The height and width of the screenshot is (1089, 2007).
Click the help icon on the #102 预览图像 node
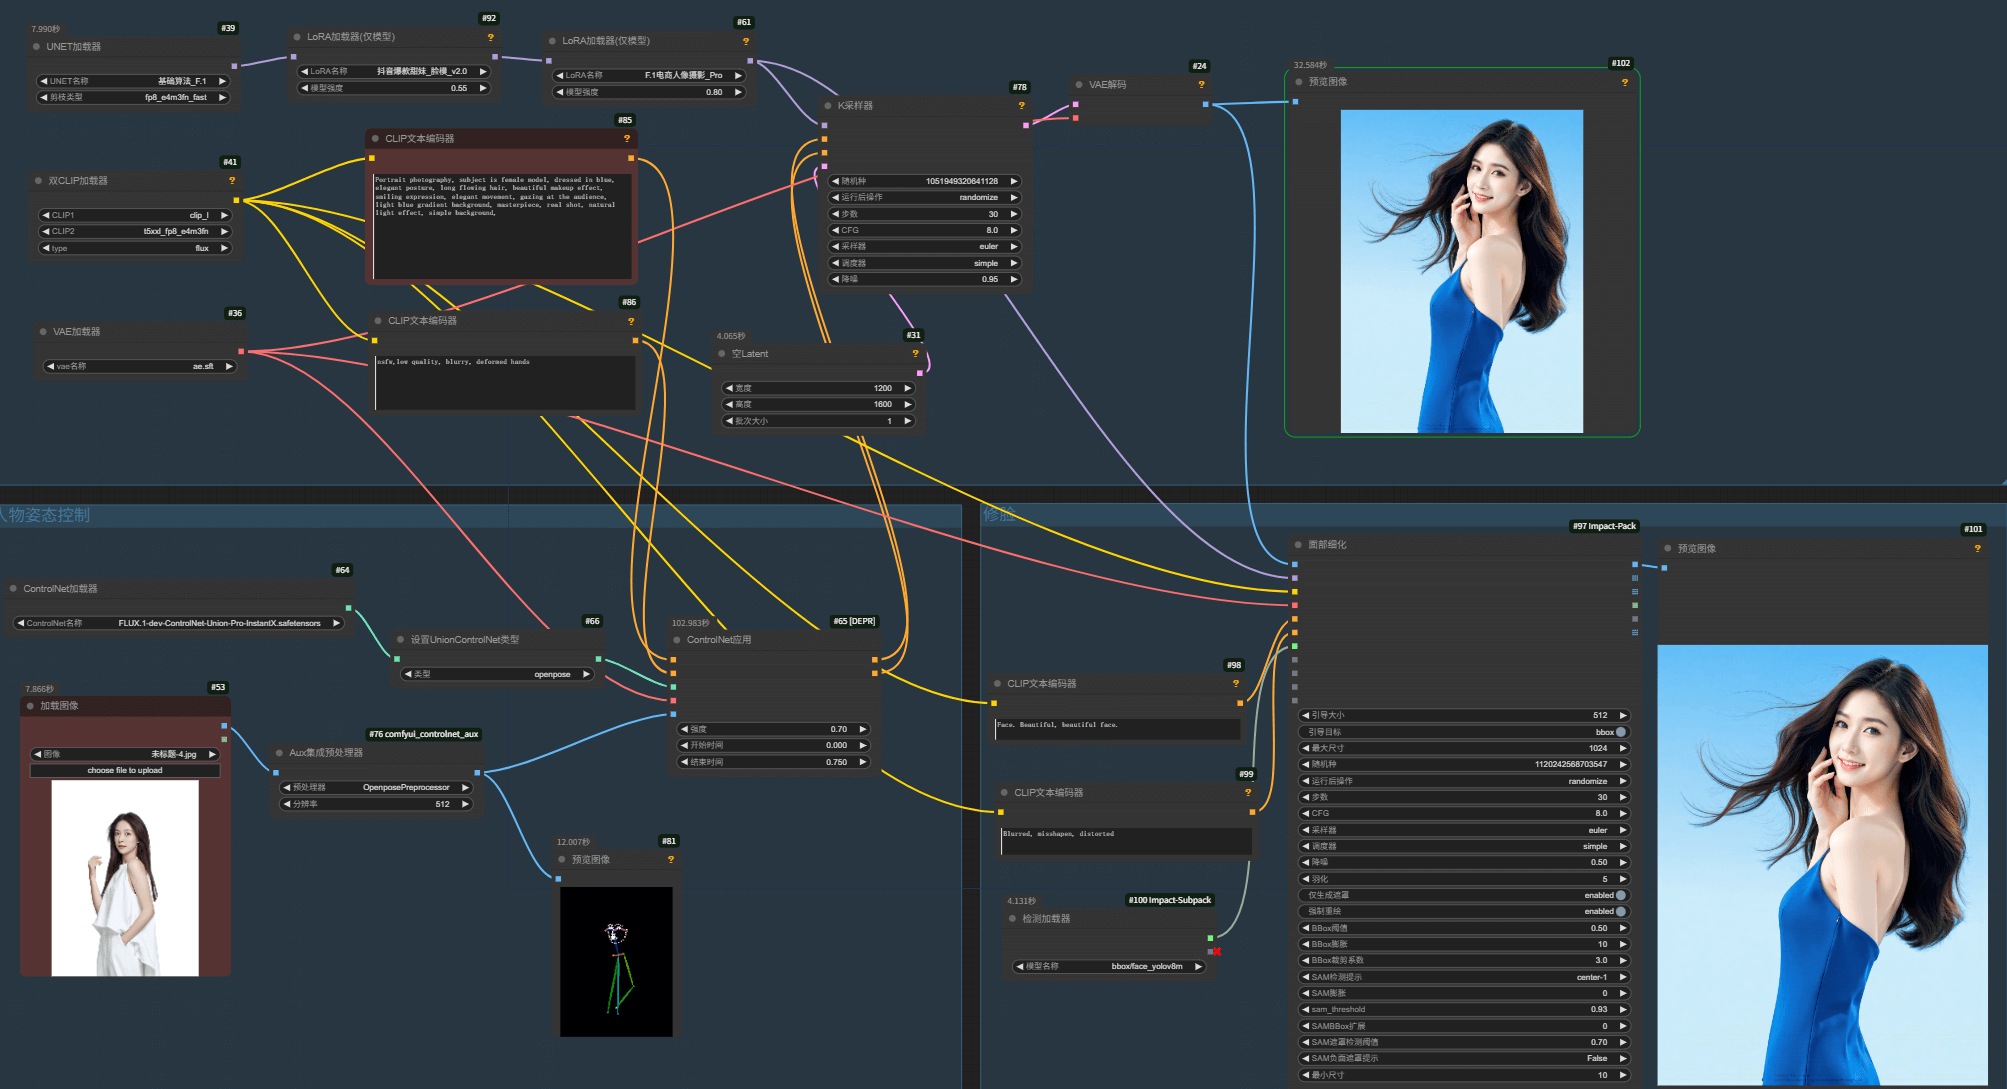[x=1624, y=82]
